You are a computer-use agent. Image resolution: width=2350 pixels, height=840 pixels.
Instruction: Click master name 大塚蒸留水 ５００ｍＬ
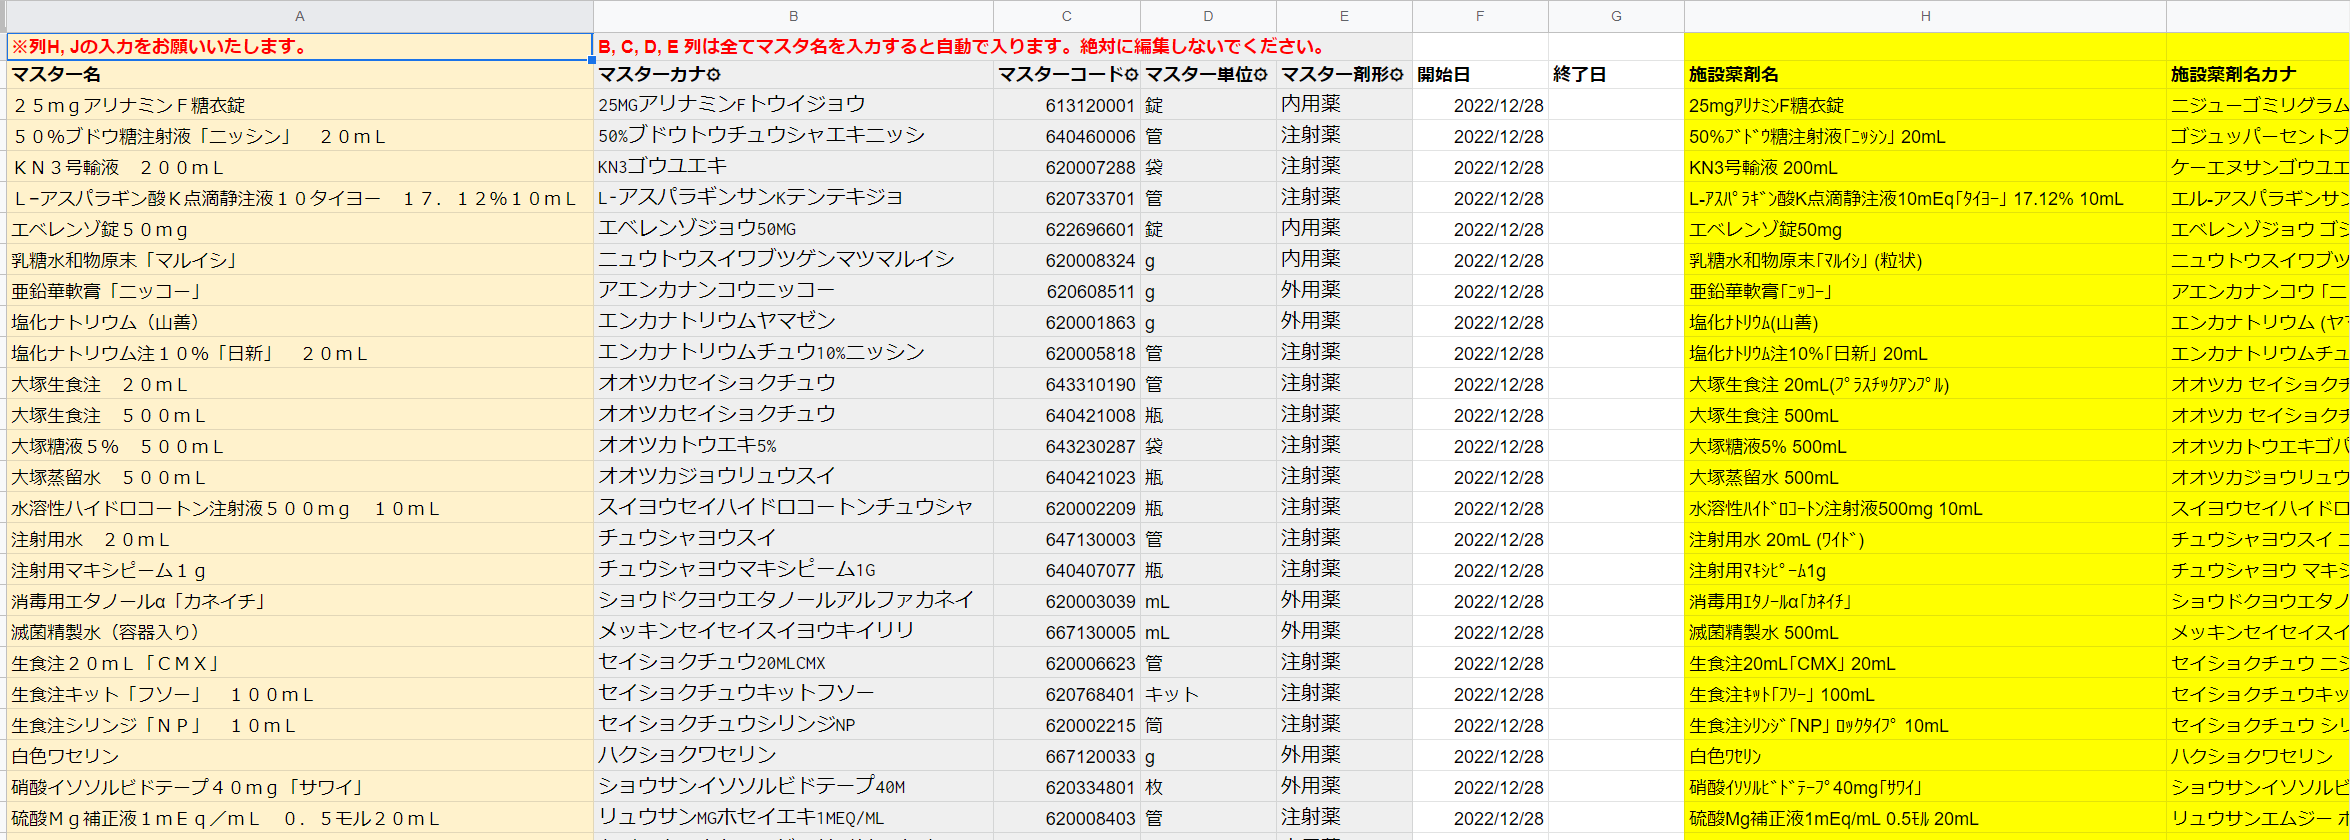[109, 477]
